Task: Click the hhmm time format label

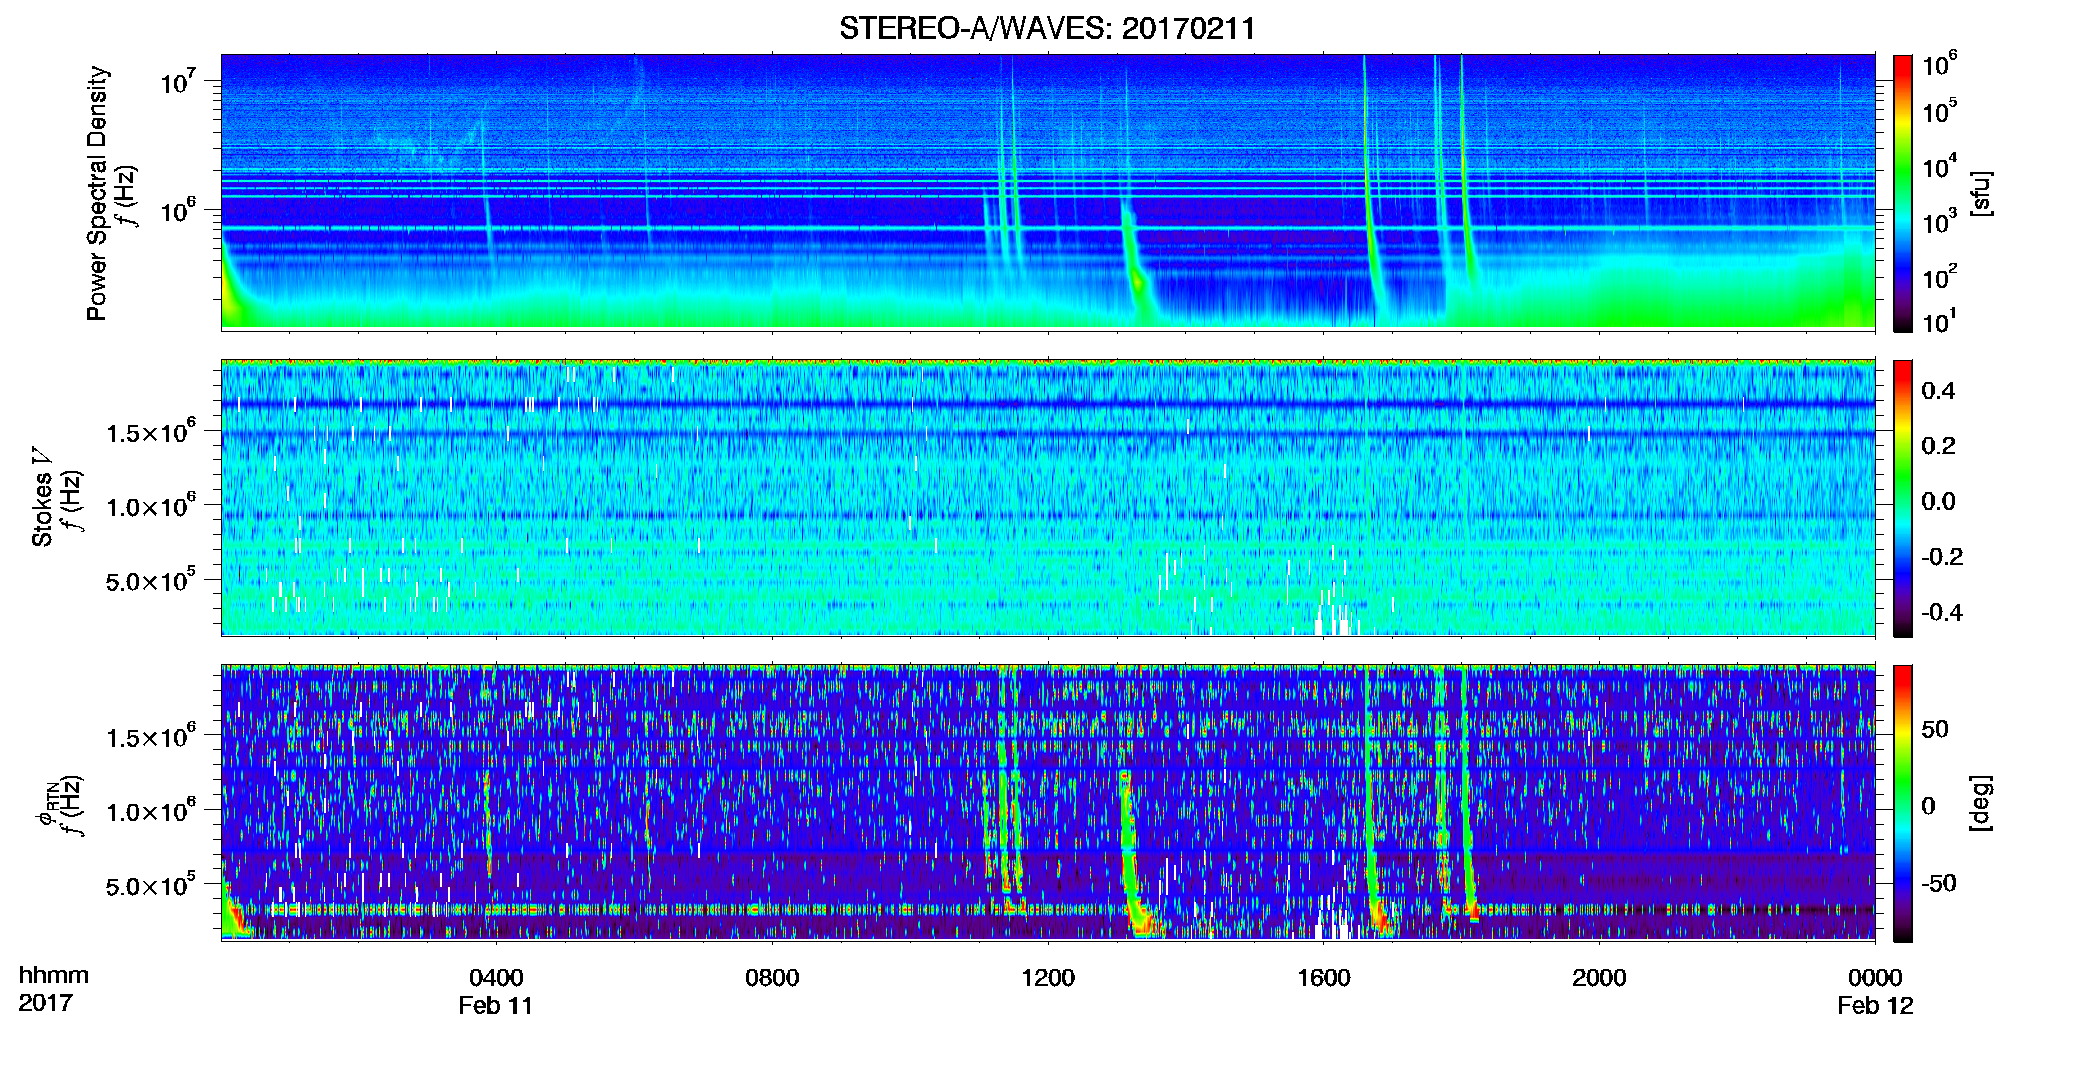Action: click(54, 975)
